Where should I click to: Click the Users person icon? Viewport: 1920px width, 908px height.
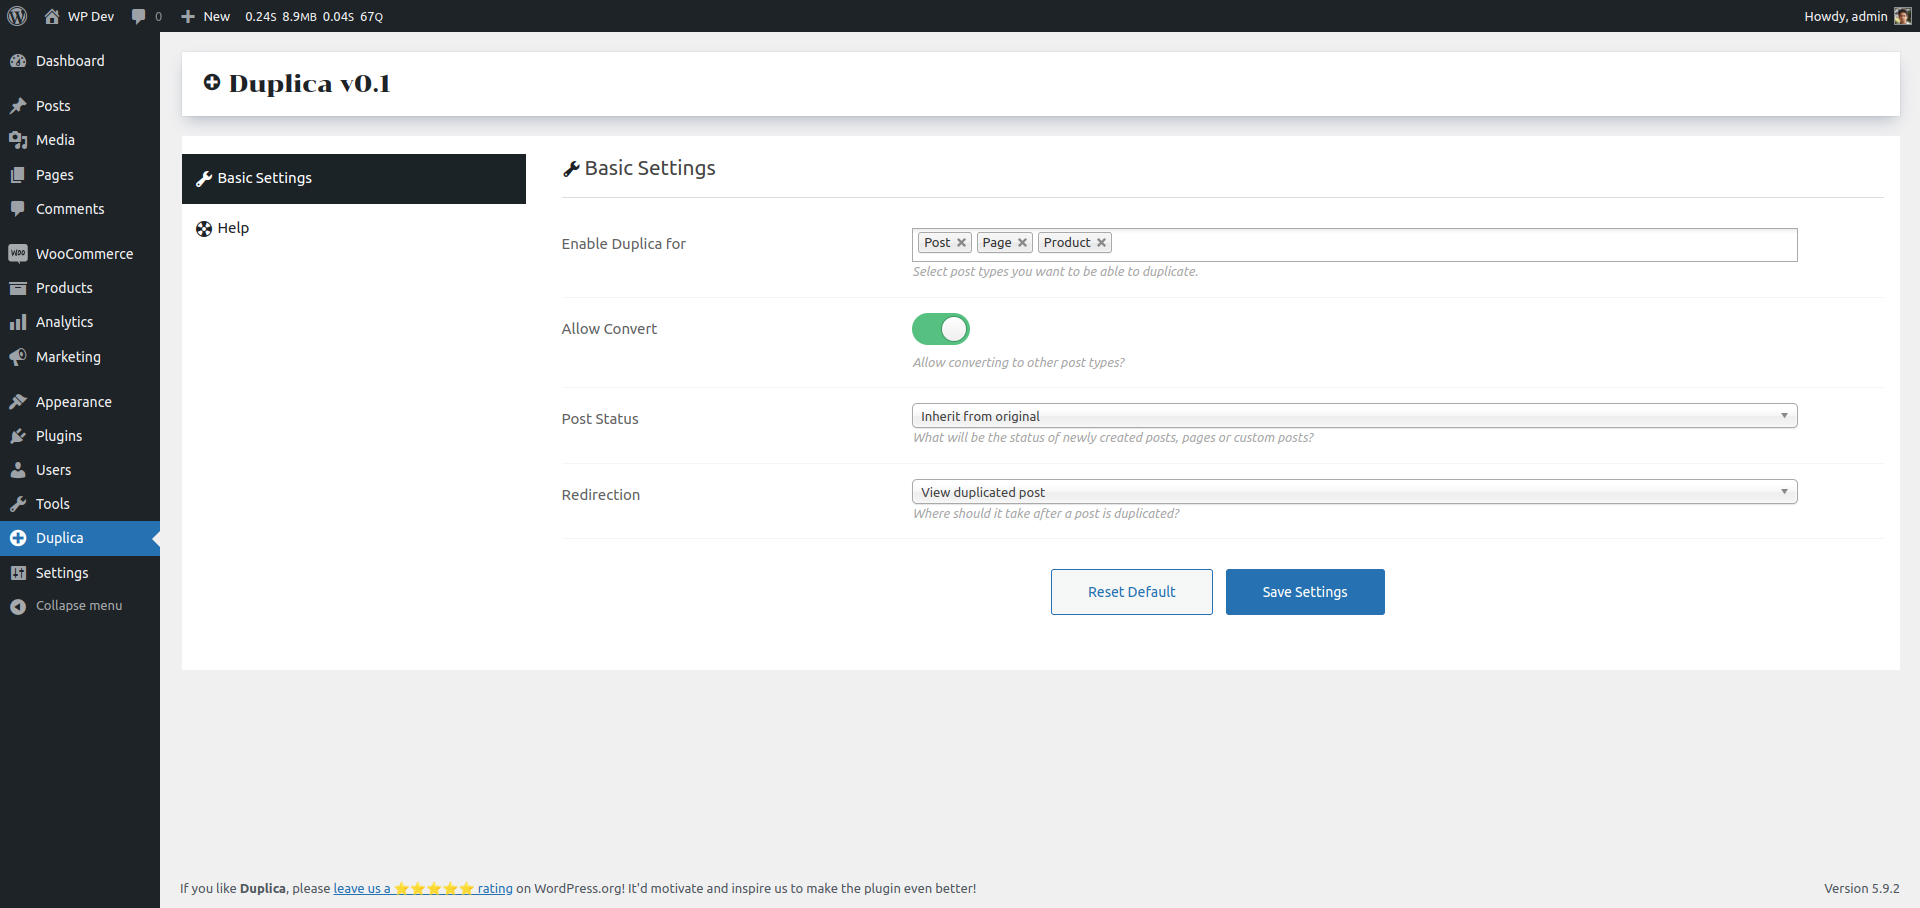(x=18, y=470)
